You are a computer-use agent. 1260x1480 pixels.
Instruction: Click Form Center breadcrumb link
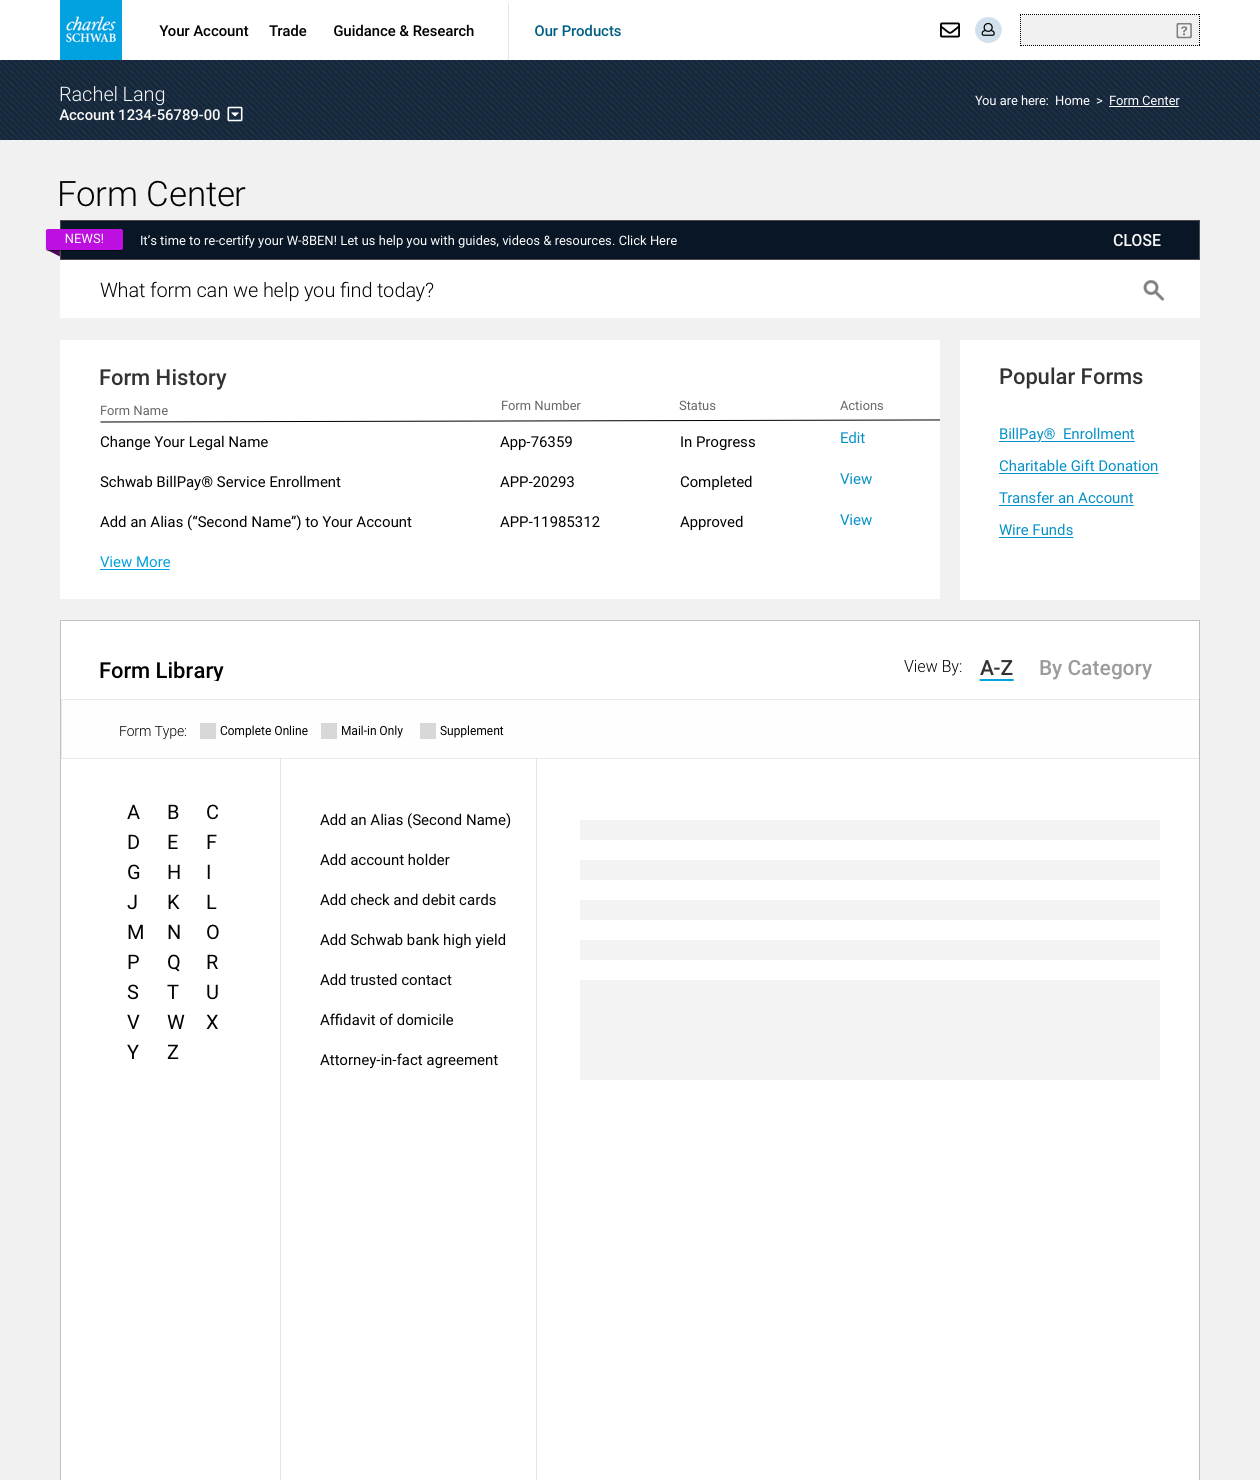click(1144, 101)
